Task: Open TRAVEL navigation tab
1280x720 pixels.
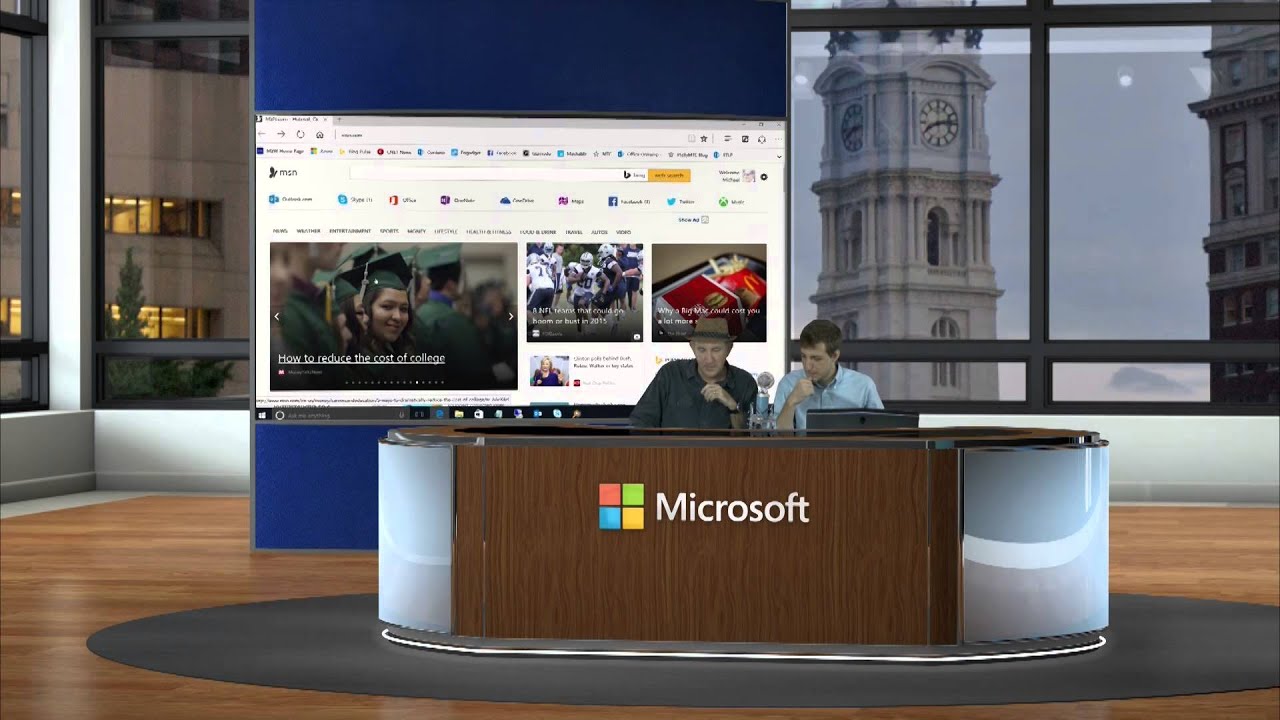Action: 573,232
